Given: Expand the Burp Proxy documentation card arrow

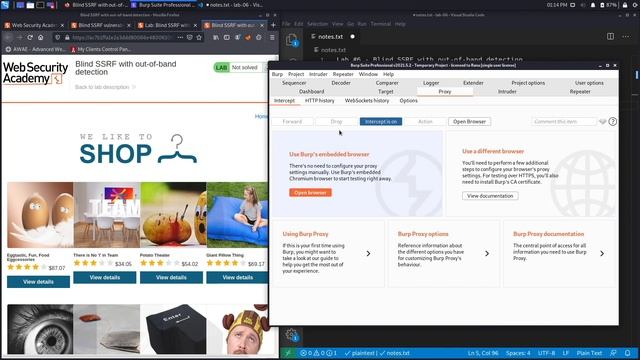Looking at the screenshot, I should (602, 253).
